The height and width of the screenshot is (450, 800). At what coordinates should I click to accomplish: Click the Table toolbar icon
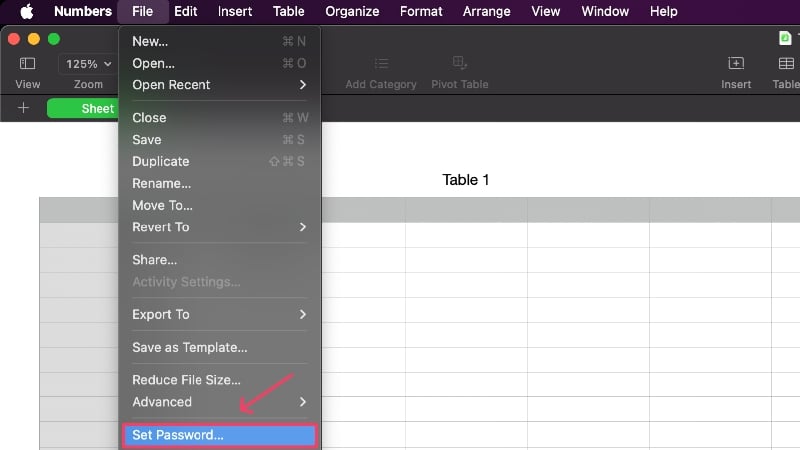pyautogui.click(x=786, y=63)
